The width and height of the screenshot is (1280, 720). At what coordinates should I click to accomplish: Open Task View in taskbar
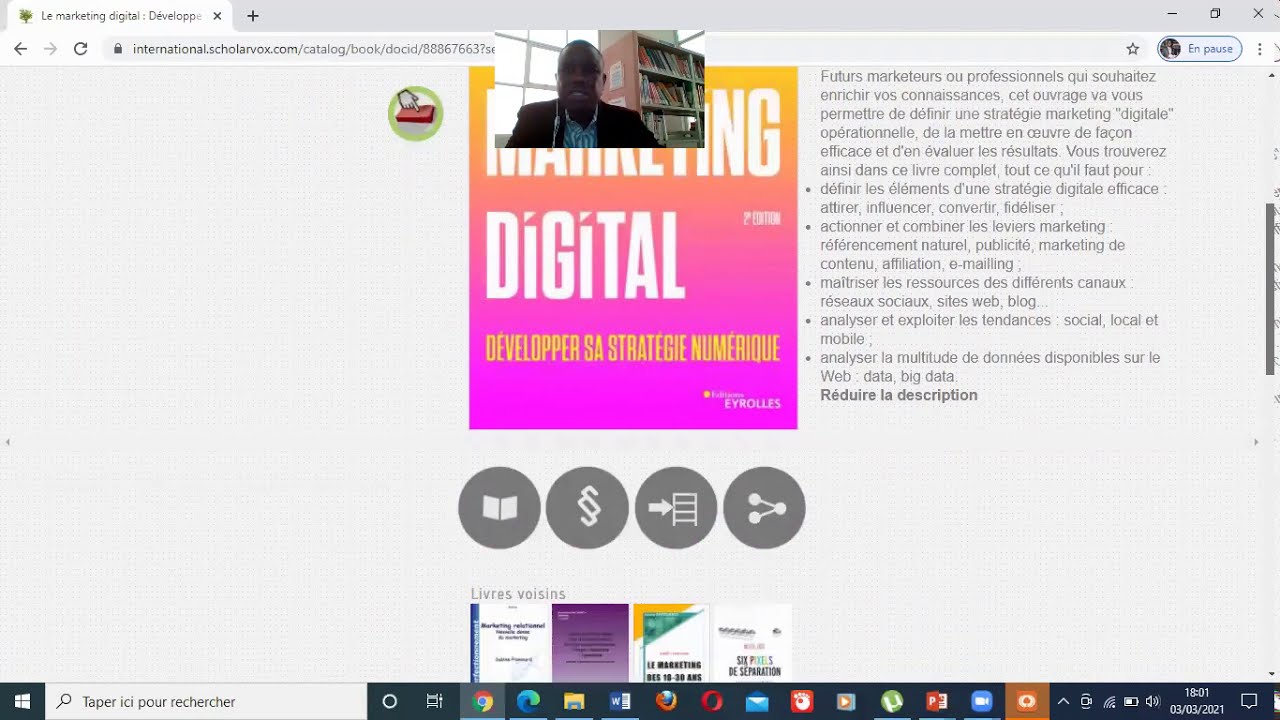coord(434,701)
